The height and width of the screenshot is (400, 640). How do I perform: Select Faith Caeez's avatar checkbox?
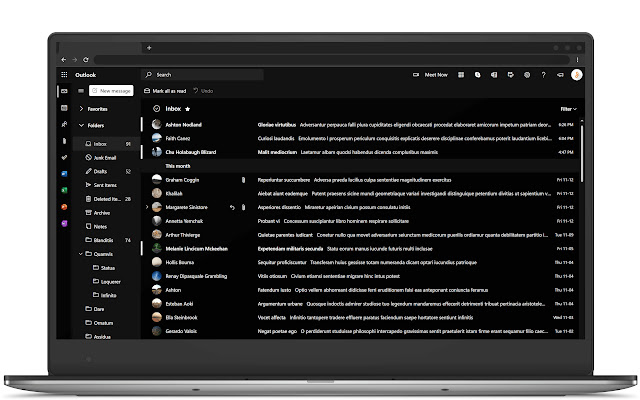click(157, 138)
